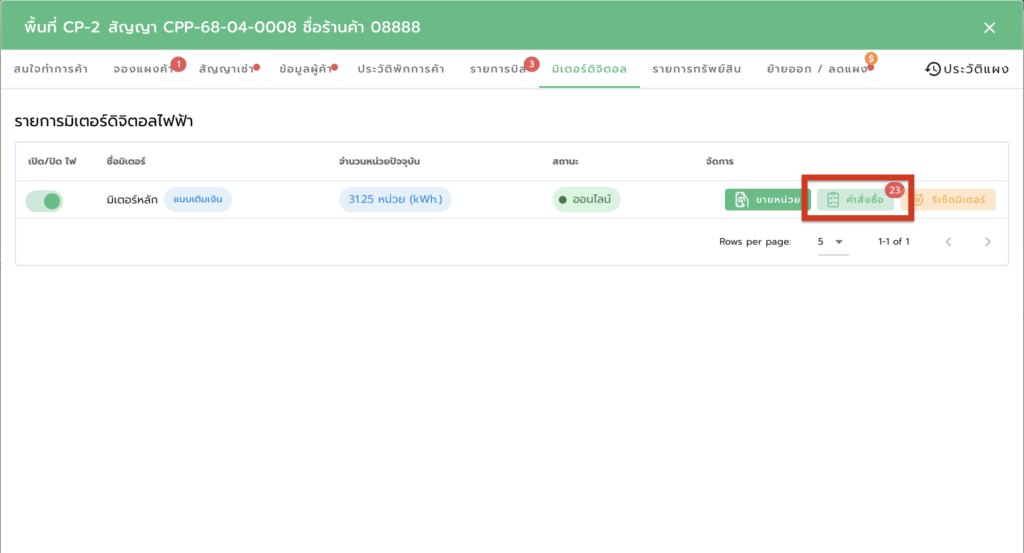Close the dialog with the X icon
1024x553 pixels.
coord(989,27)
